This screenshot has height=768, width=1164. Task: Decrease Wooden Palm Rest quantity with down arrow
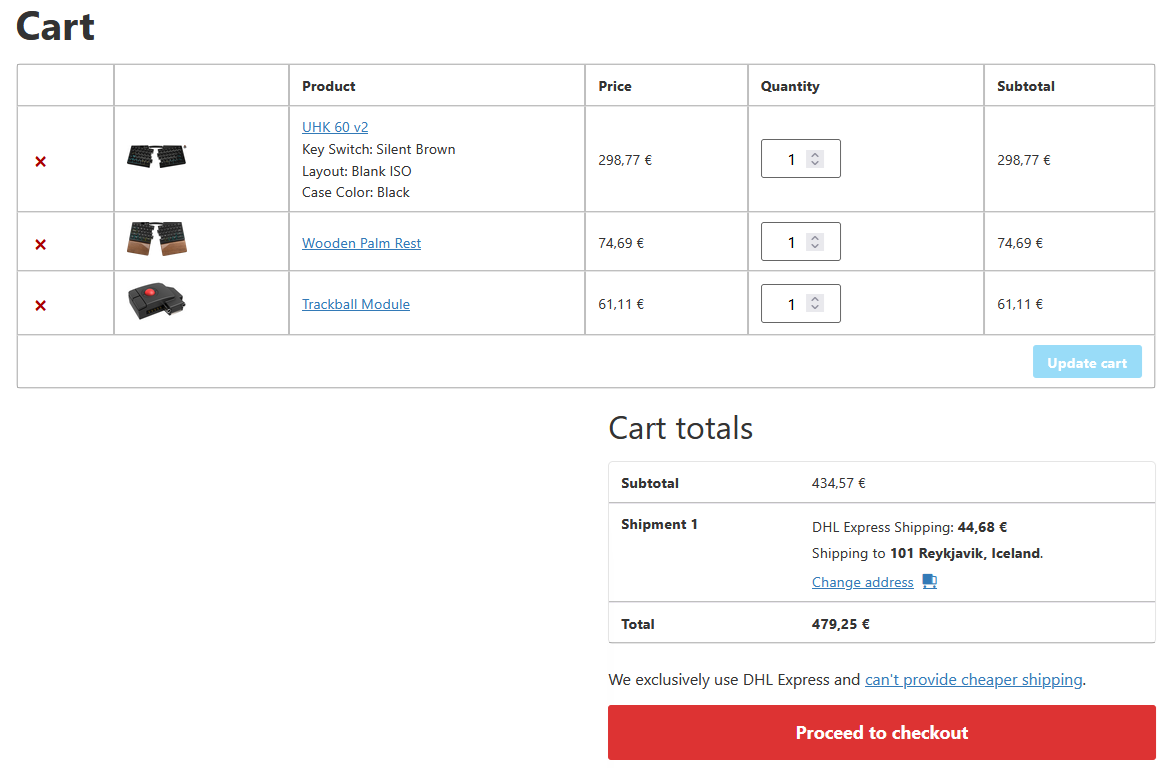pos(815,247)
